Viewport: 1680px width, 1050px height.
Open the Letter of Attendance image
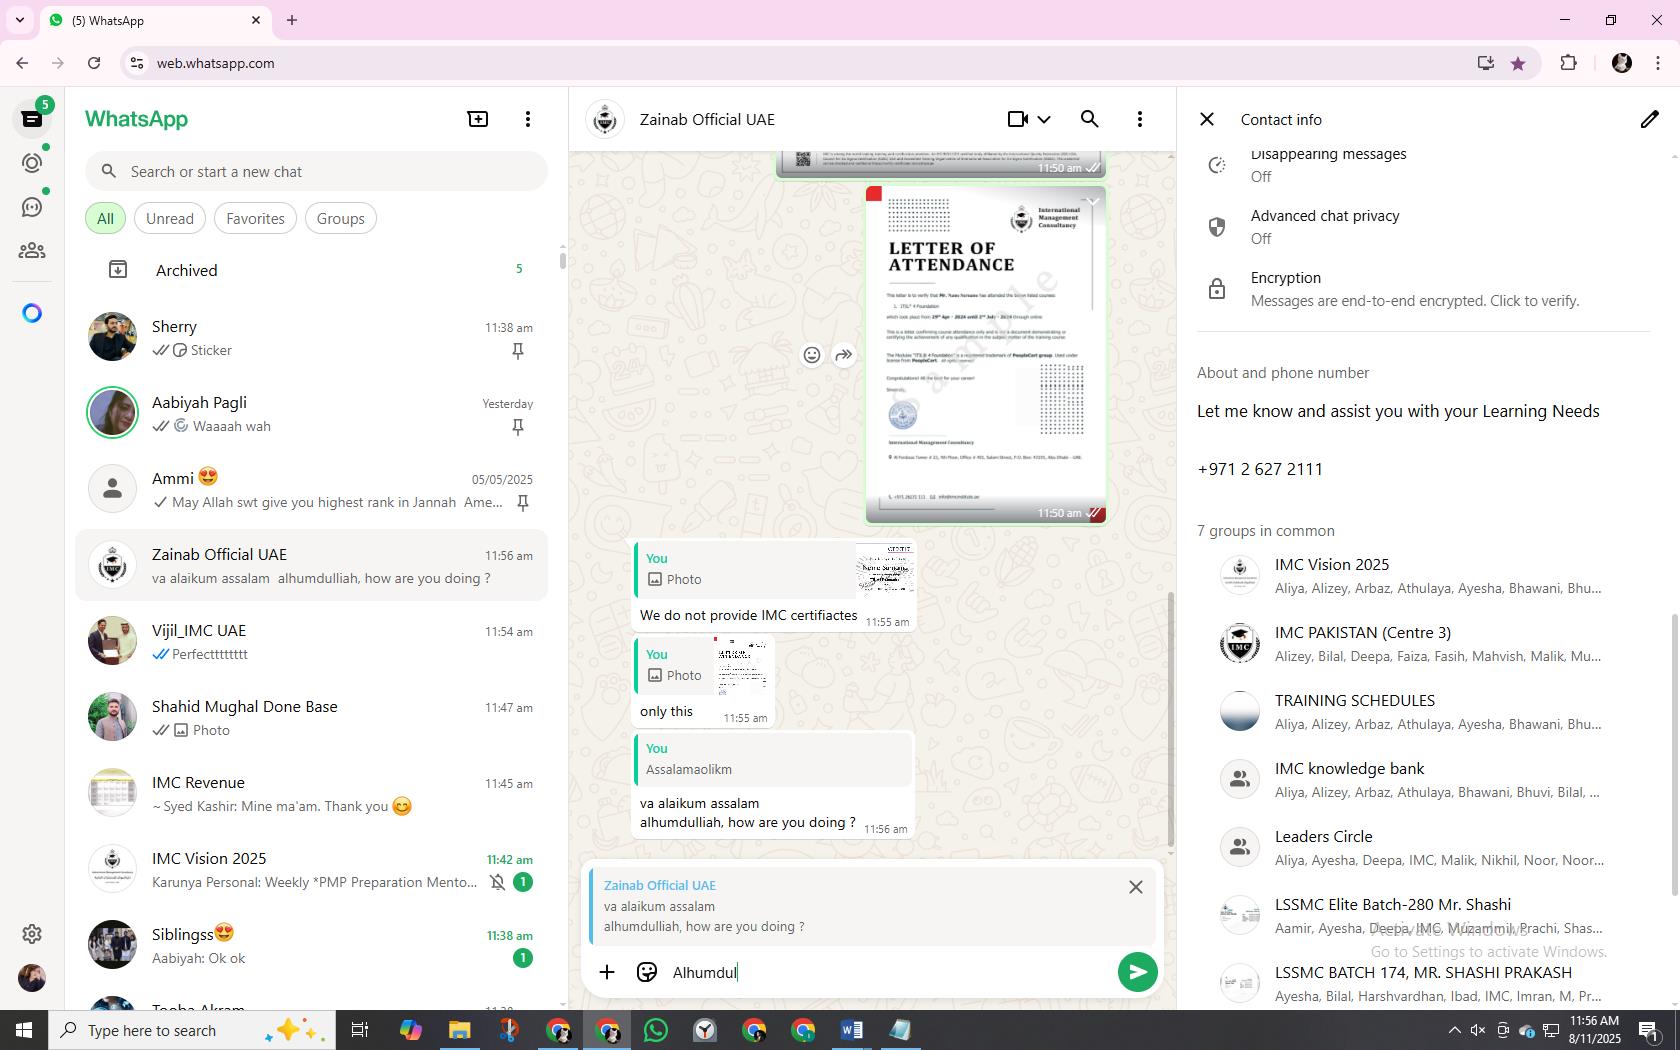pyautogui.click(x=986, y=354)
